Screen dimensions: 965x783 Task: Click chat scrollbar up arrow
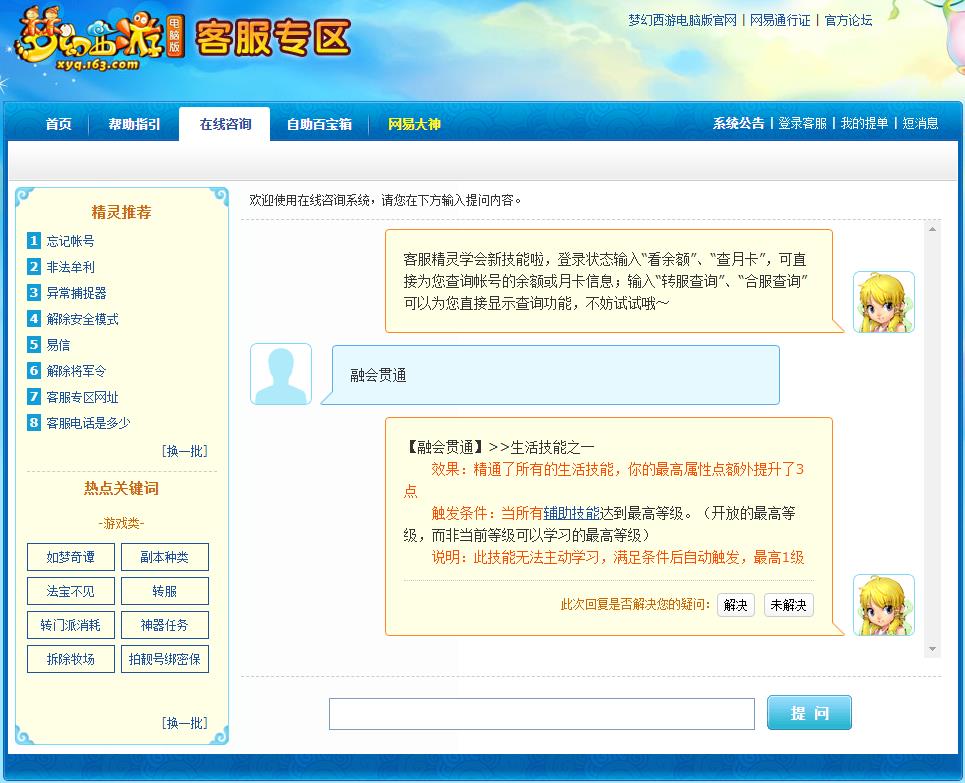pyautogui.click(x=932, y=229)
